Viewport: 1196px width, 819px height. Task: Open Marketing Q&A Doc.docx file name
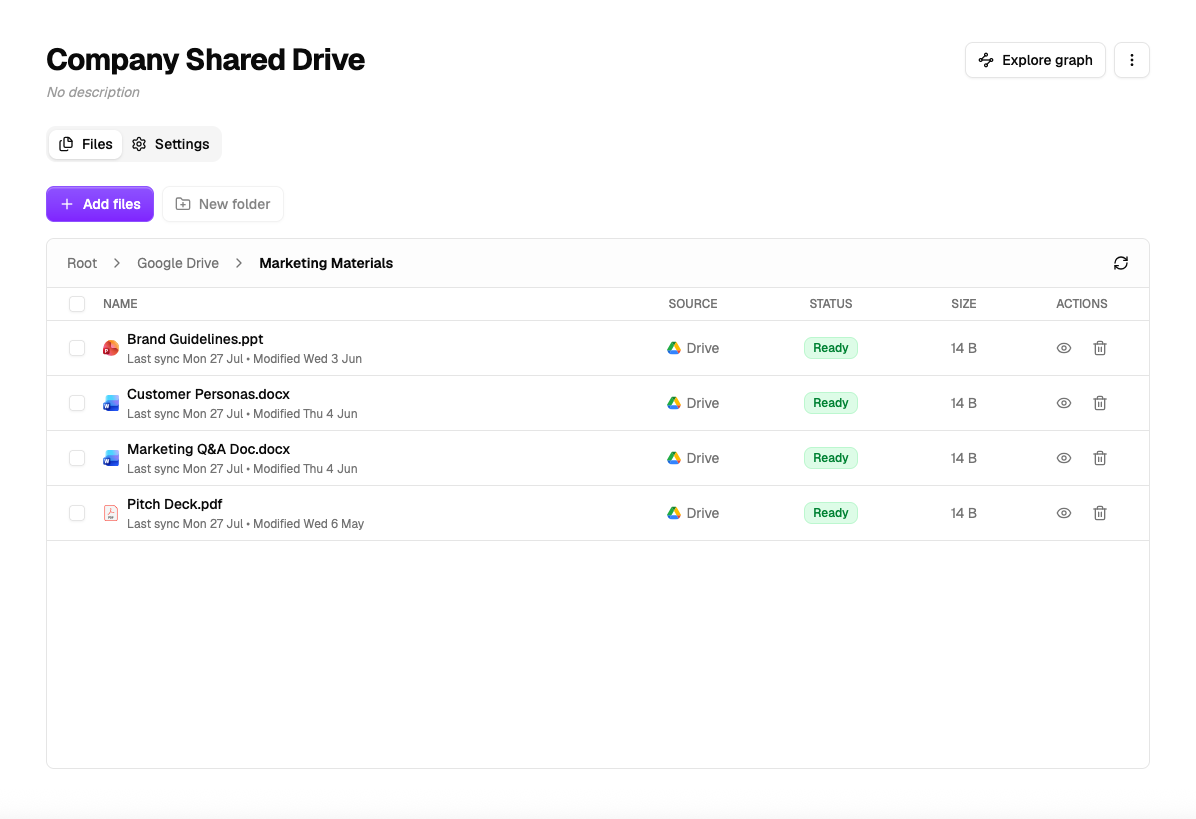tap(208, 449)
